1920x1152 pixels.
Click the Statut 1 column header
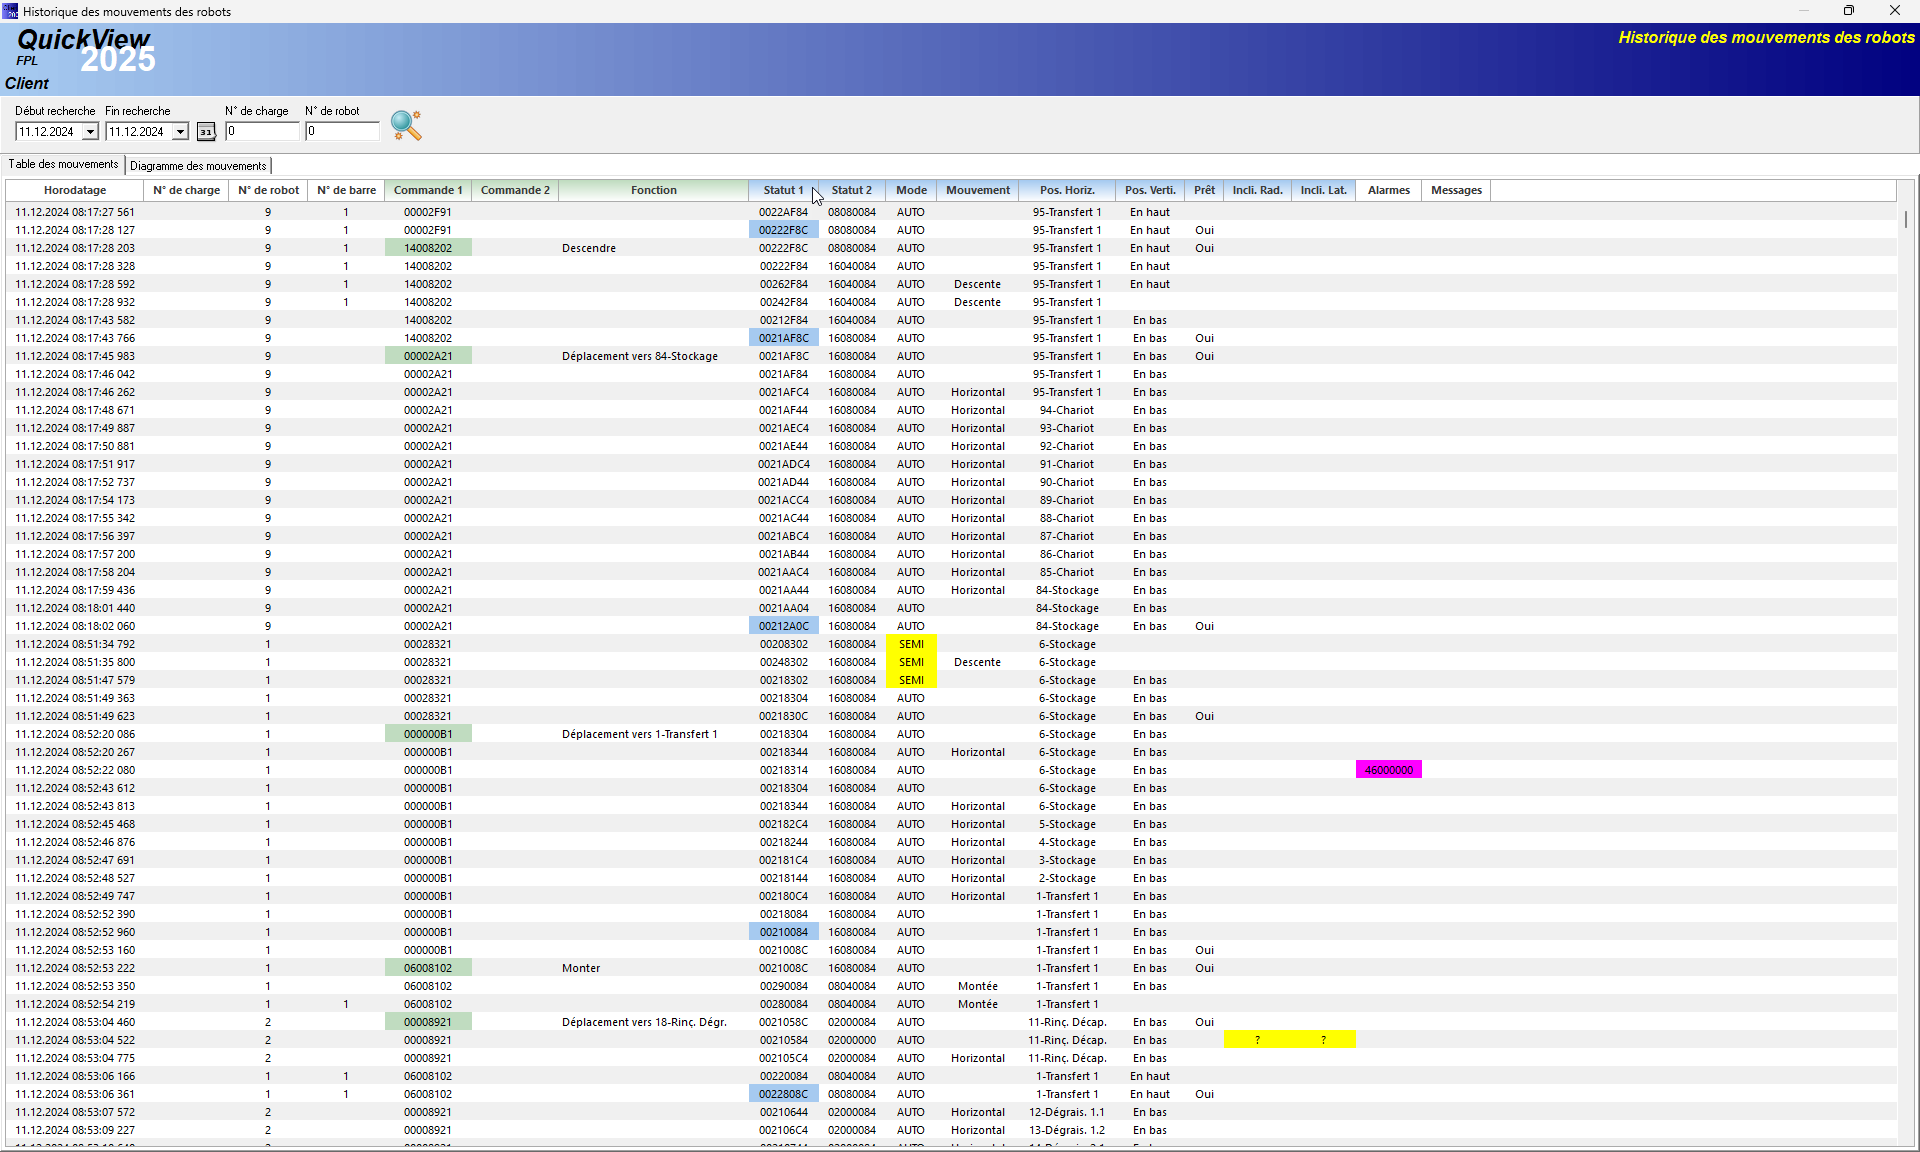tap(783, 190)
